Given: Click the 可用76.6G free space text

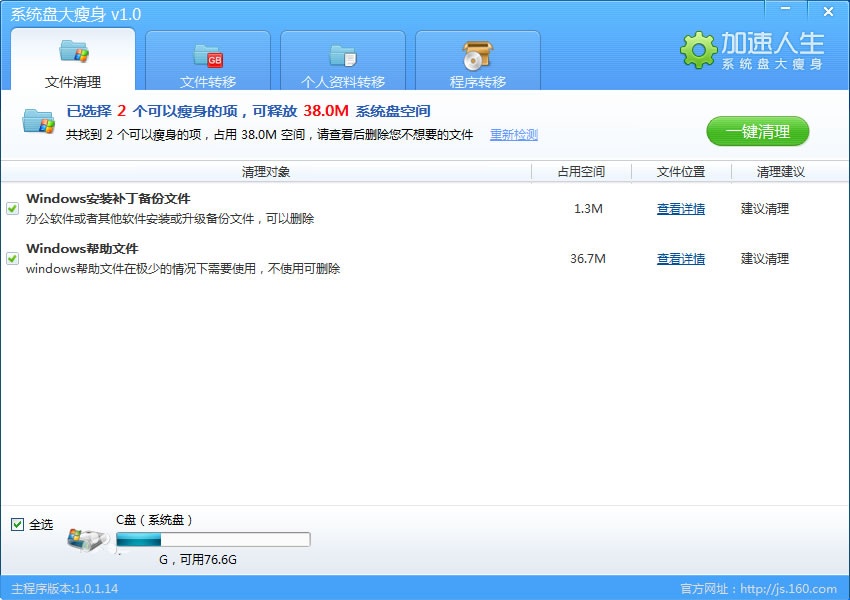Looking at the screenshot, I should click(x=208, y=559).
